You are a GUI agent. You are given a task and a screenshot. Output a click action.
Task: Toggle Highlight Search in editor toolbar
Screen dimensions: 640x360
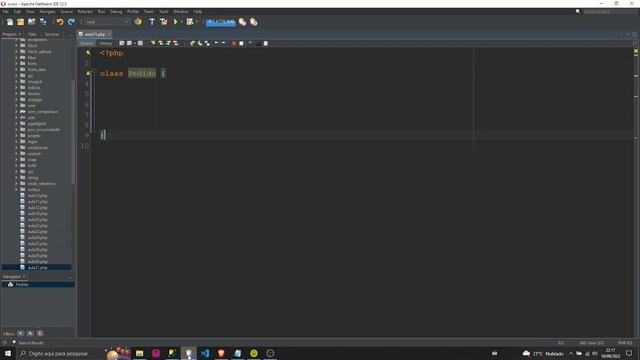coord(176,43)
